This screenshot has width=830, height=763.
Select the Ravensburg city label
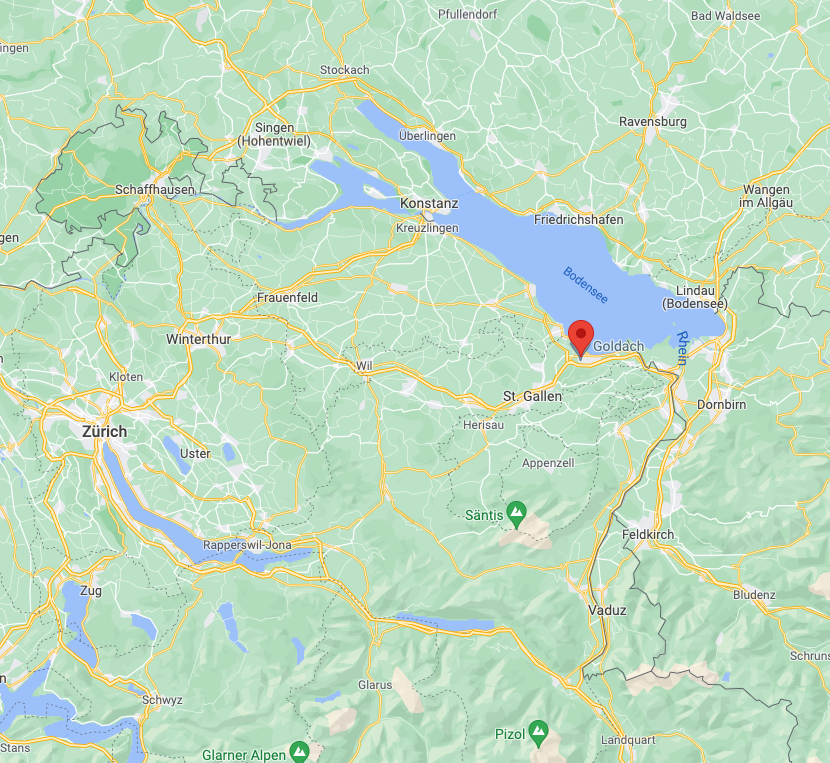click(653, 122)
